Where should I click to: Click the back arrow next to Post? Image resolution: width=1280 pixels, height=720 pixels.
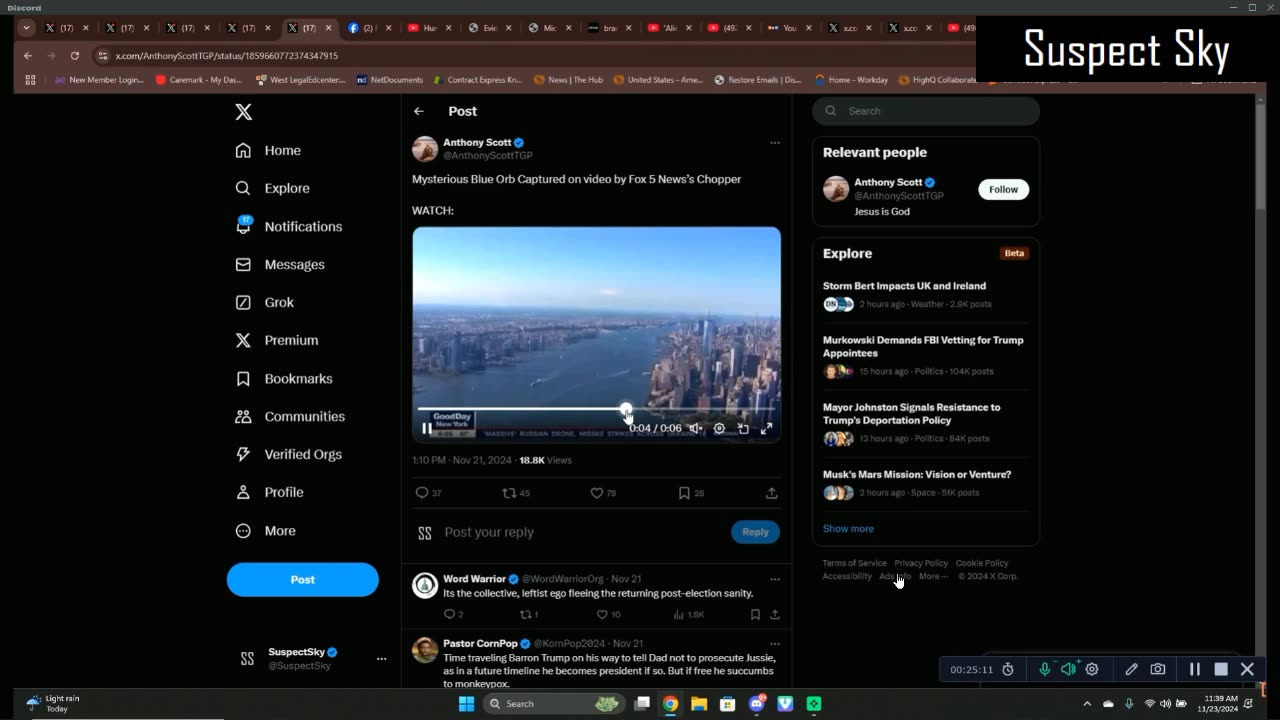(419, 111)
